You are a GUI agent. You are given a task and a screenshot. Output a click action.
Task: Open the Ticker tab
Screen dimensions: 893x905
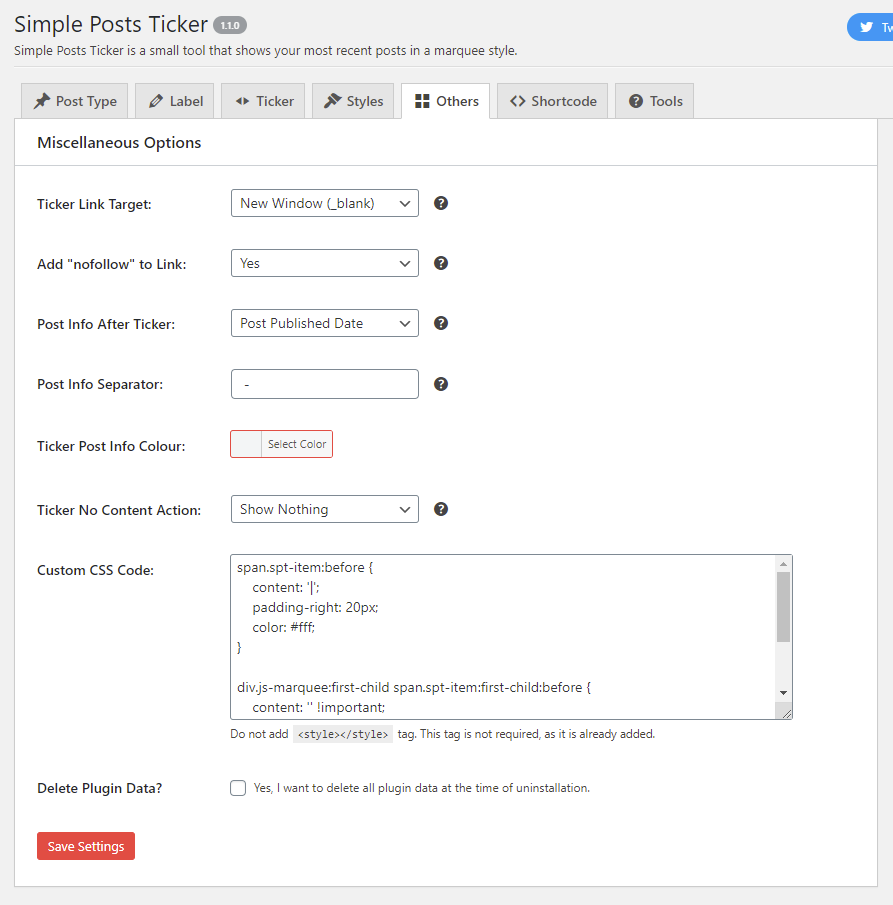[263, 101]
